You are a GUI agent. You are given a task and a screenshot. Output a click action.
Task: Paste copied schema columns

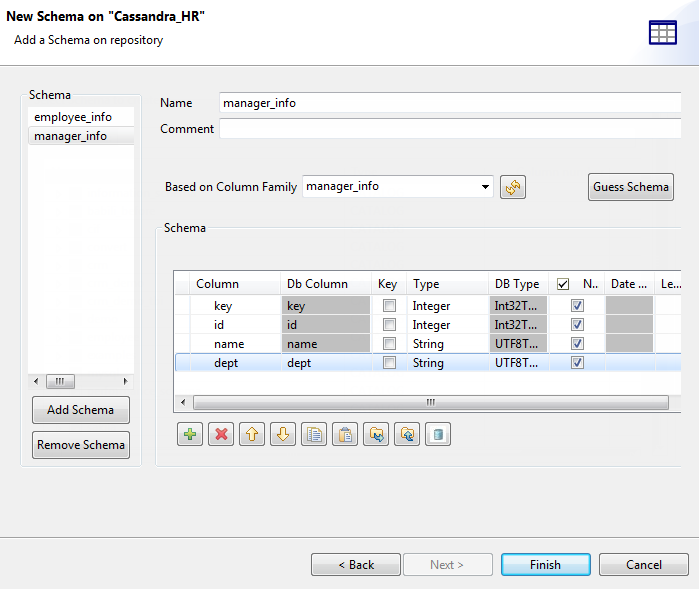point(345,435)
